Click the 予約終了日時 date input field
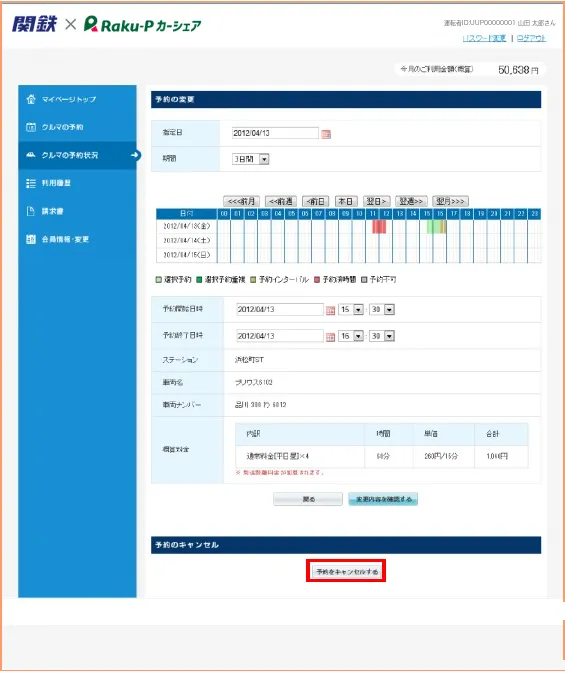Image resolution: width=565 pixels, height=673 pixels. (280, 336)
